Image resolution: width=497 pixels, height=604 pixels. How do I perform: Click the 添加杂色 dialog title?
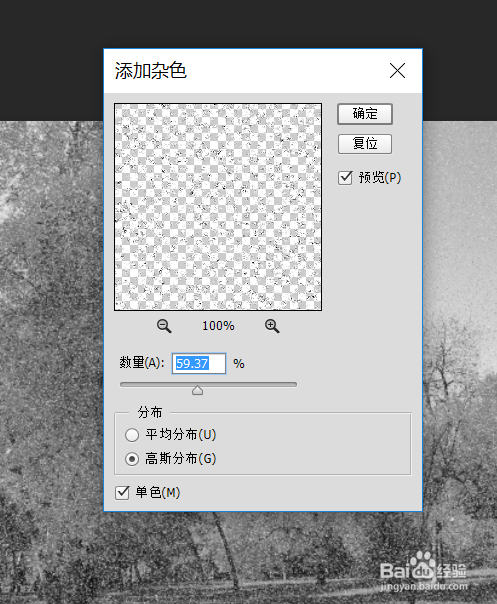tap(151, 71)
